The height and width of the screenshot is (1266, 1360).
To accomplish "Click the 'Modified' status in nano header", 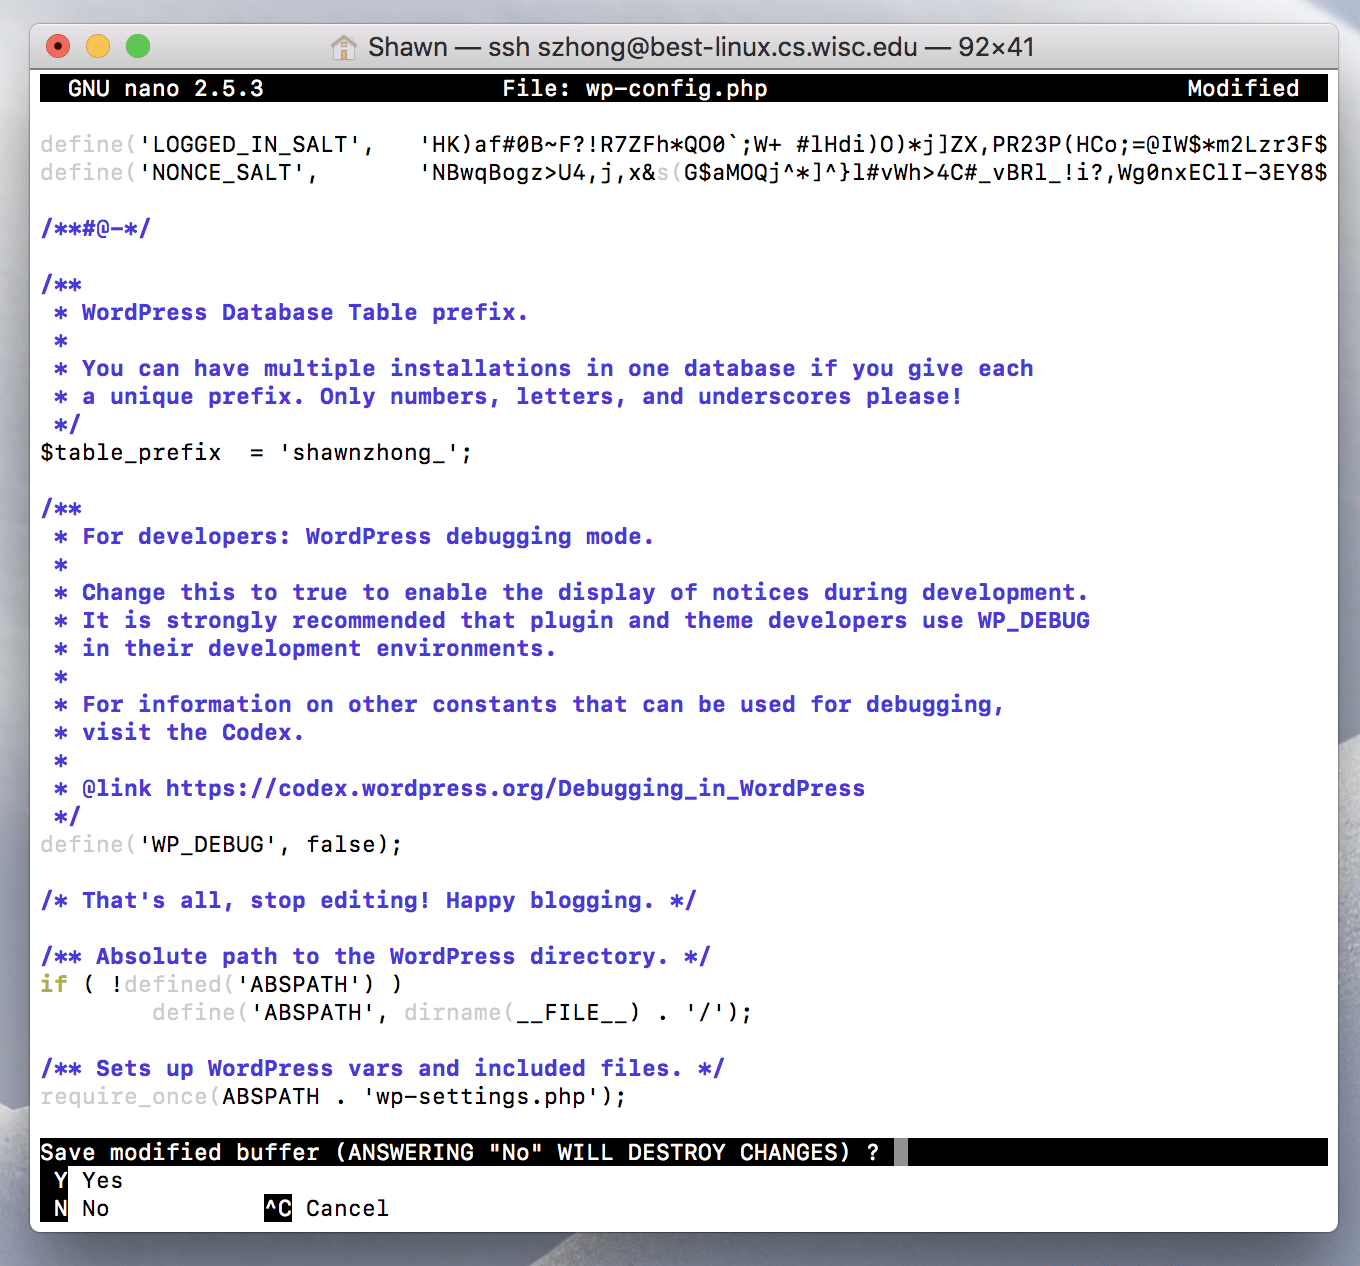I will click(x=1243, y=88).
